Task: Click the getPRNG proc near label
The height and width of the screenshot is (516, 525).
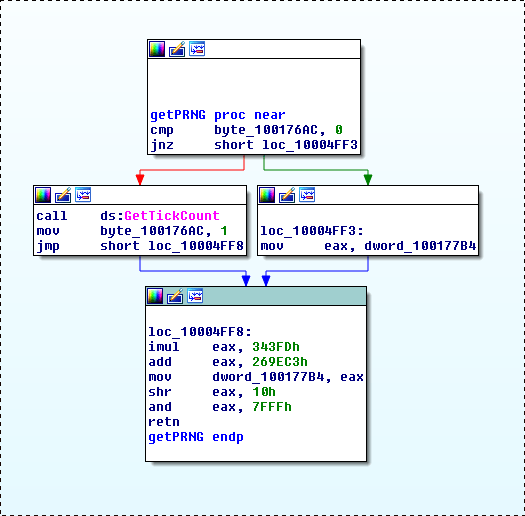Action: pyautogui.click(x=218, y=115)
